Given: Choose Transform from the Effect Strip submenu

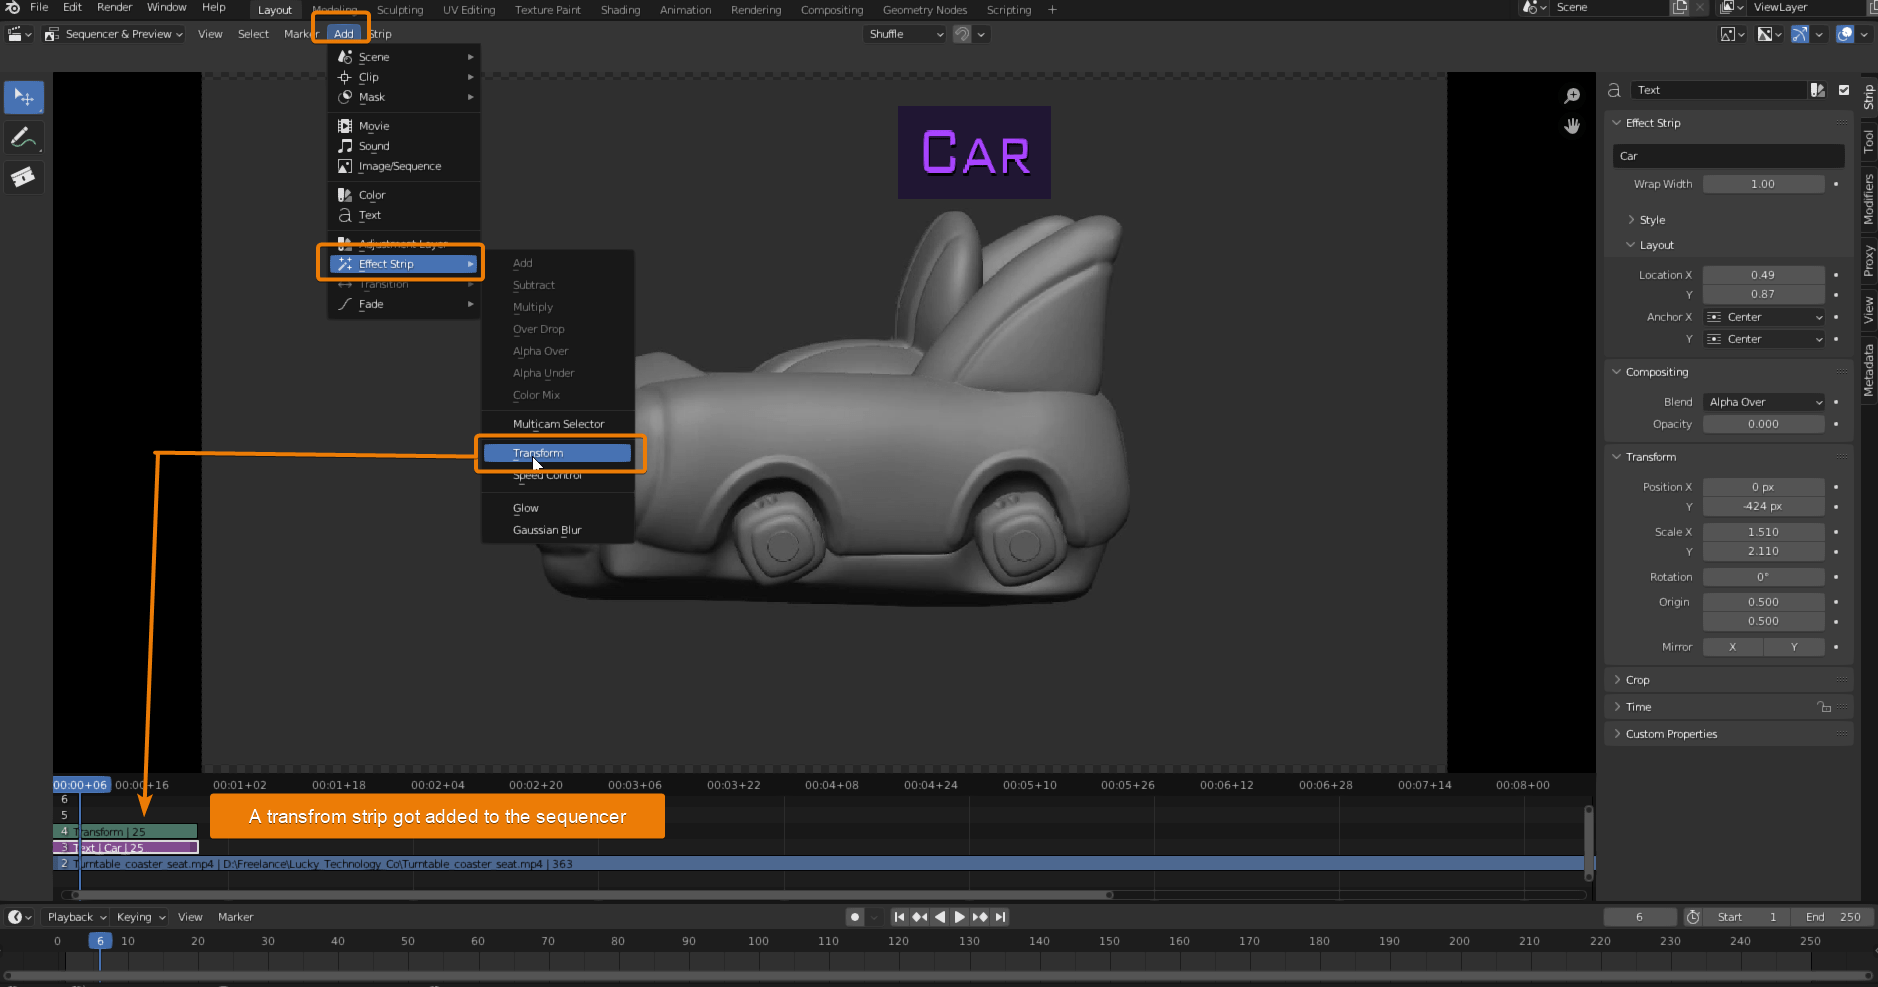Looking at the screenshot, I should pyautogui.click(x=556, y=453).
